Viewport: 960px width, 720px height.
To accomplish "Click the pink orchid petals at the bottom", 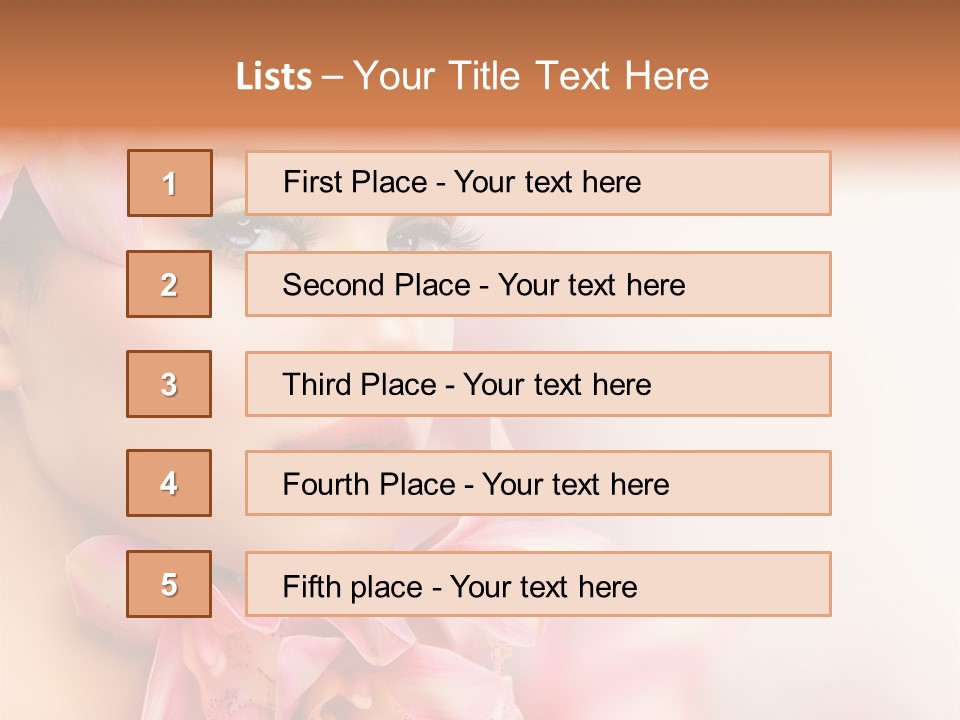I will click(x=400, y=670).
